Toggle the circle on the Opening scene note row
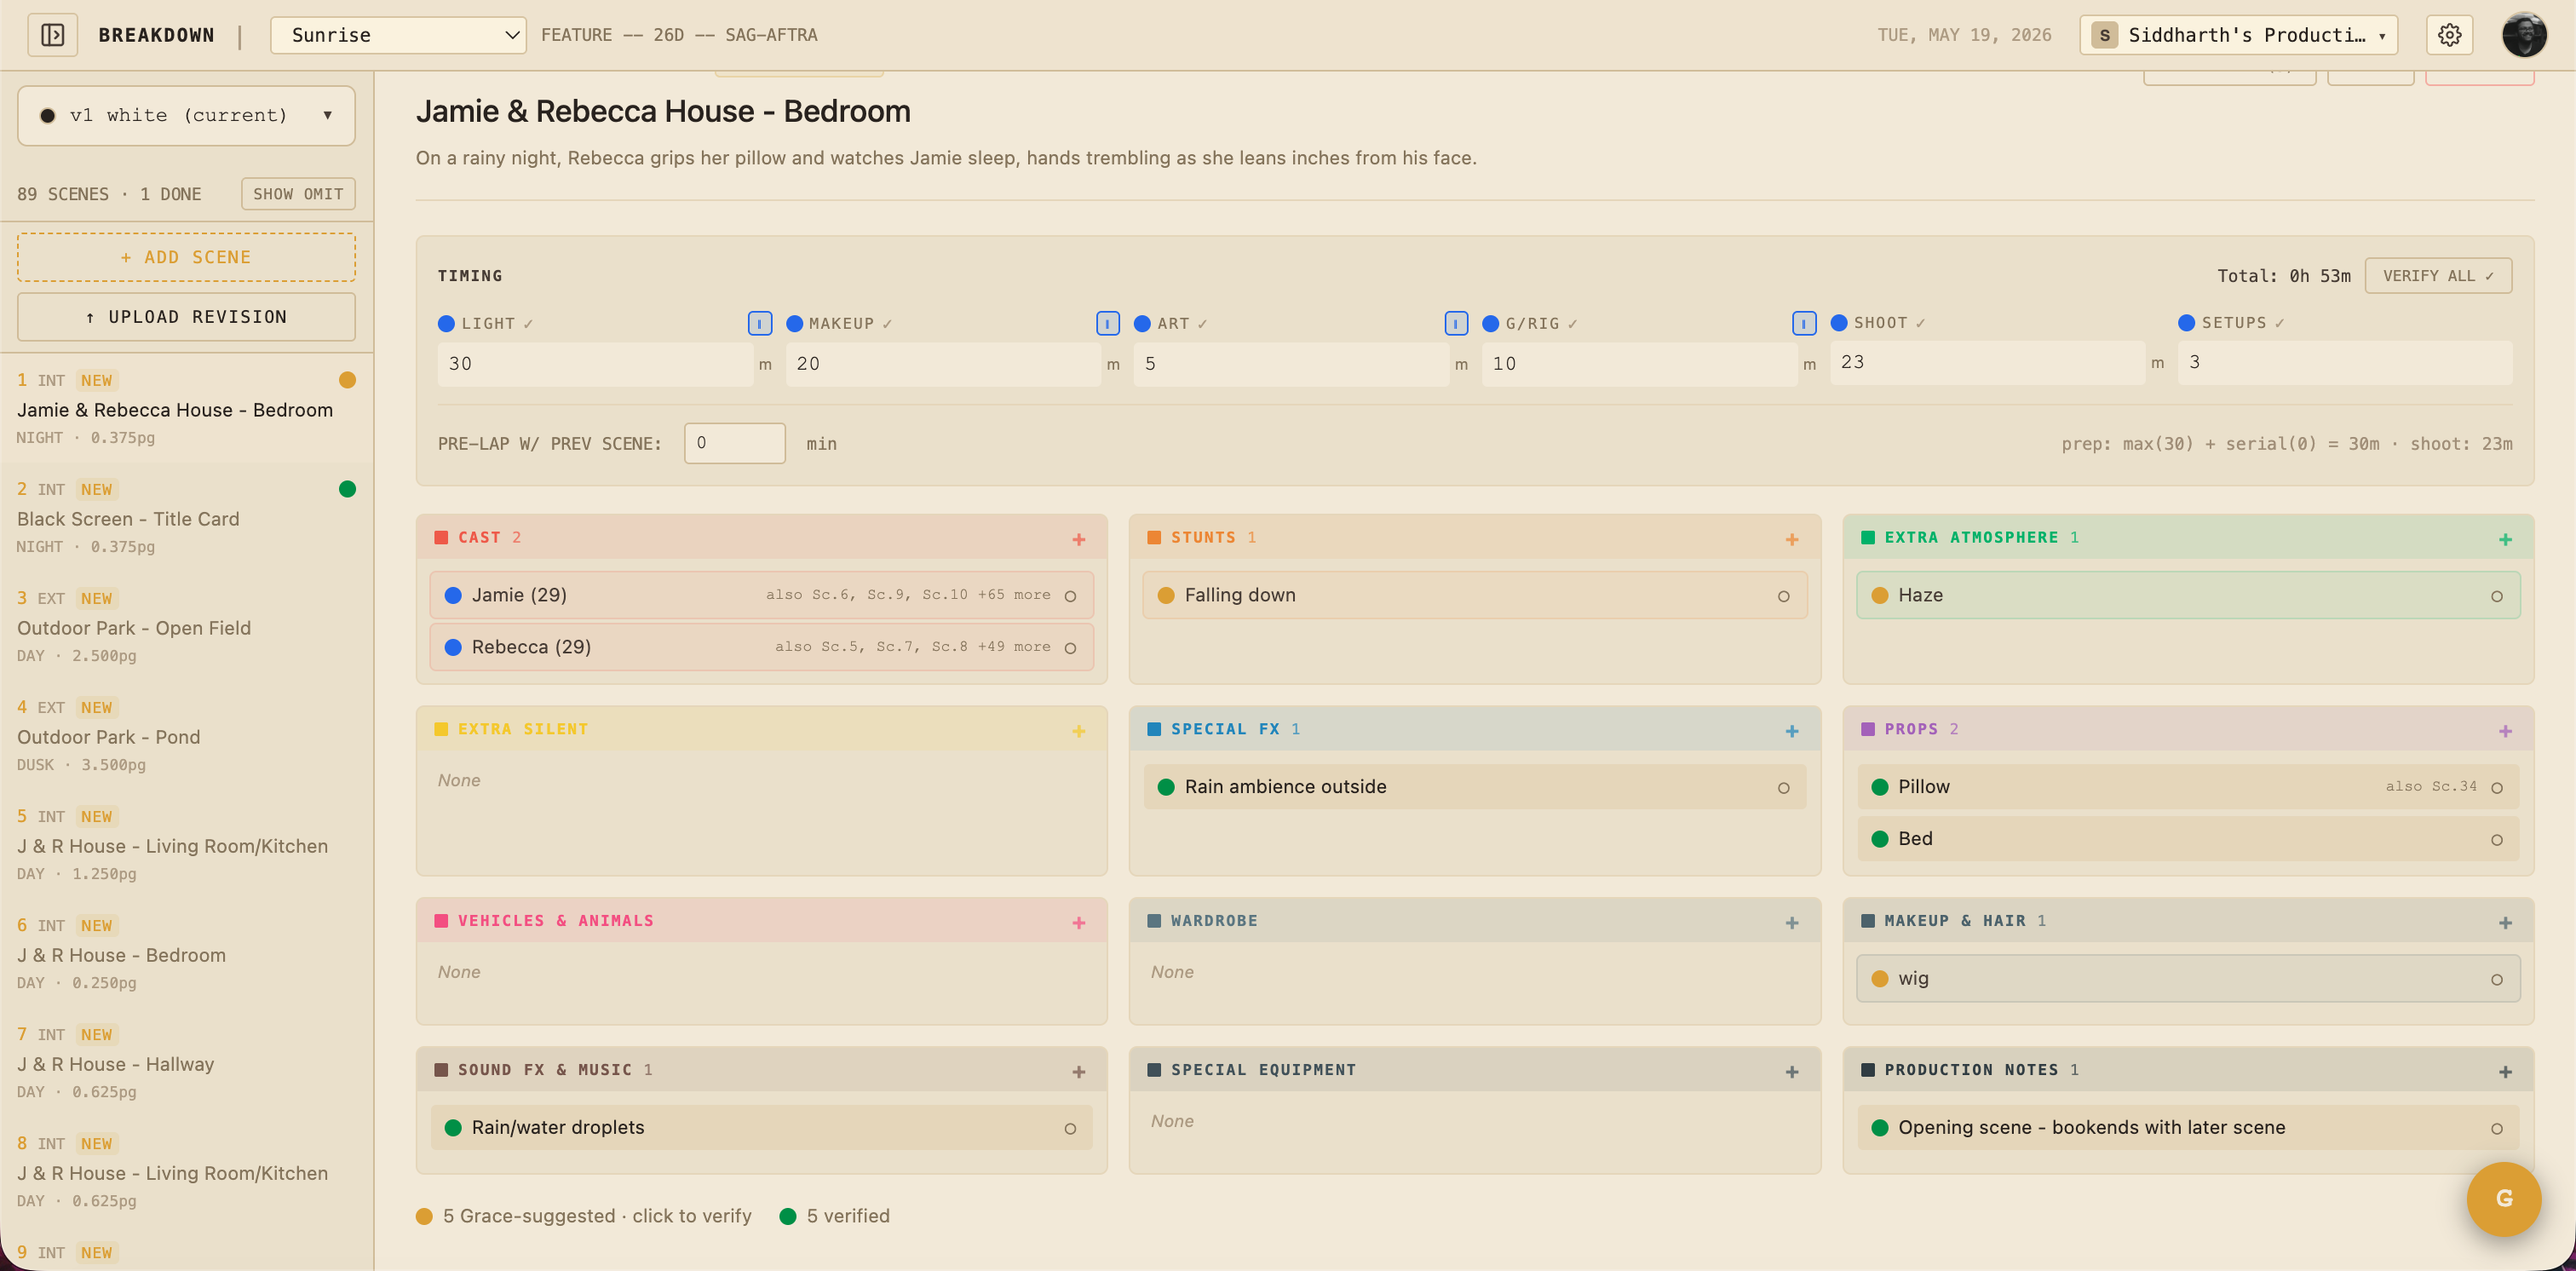 point(2496,1129)
